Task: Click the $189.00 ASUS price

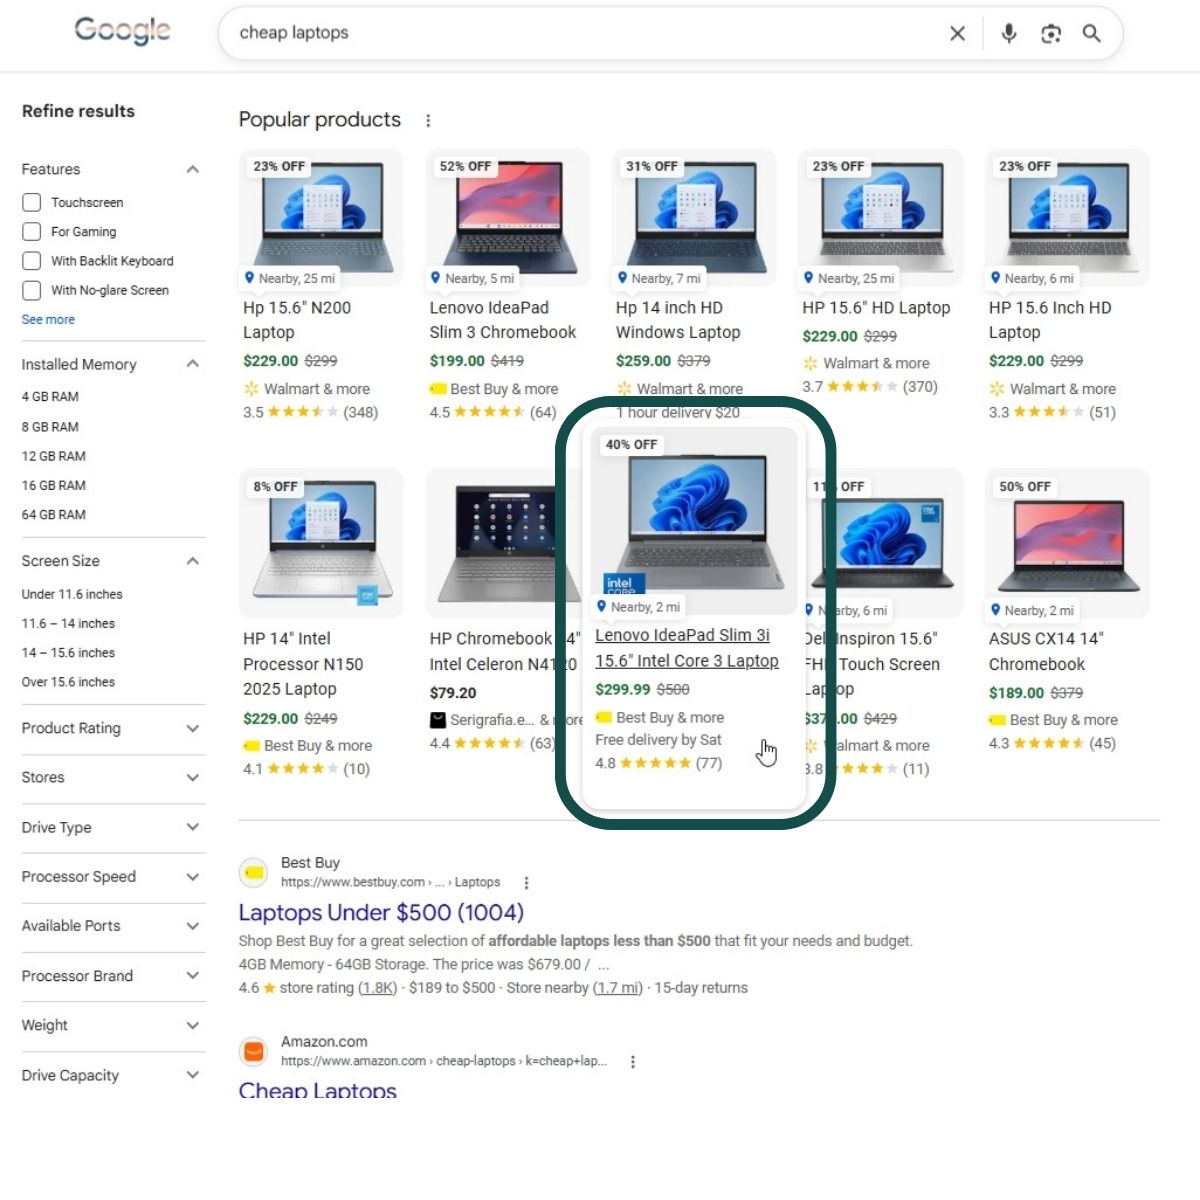Action: click(x=1016, y=693)
